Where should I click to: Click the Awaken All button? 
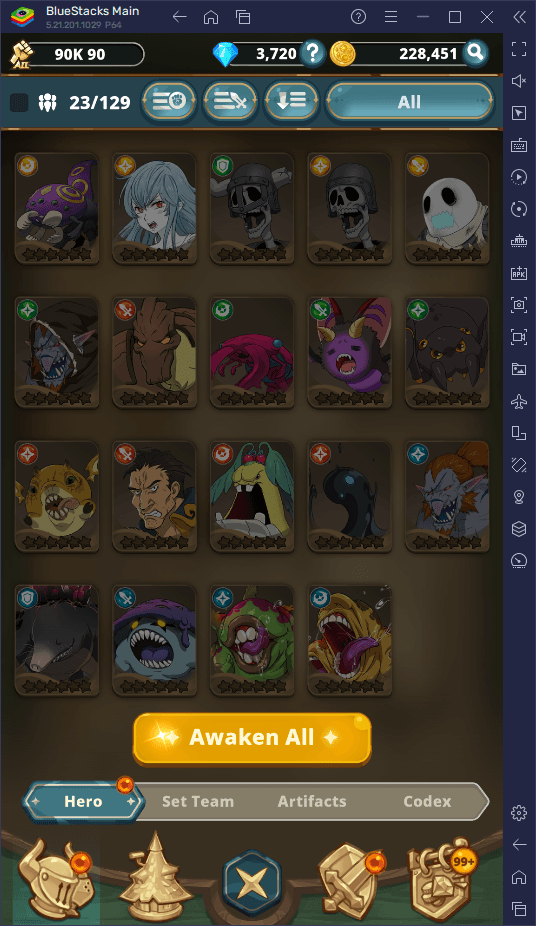(x=252, y=738)
